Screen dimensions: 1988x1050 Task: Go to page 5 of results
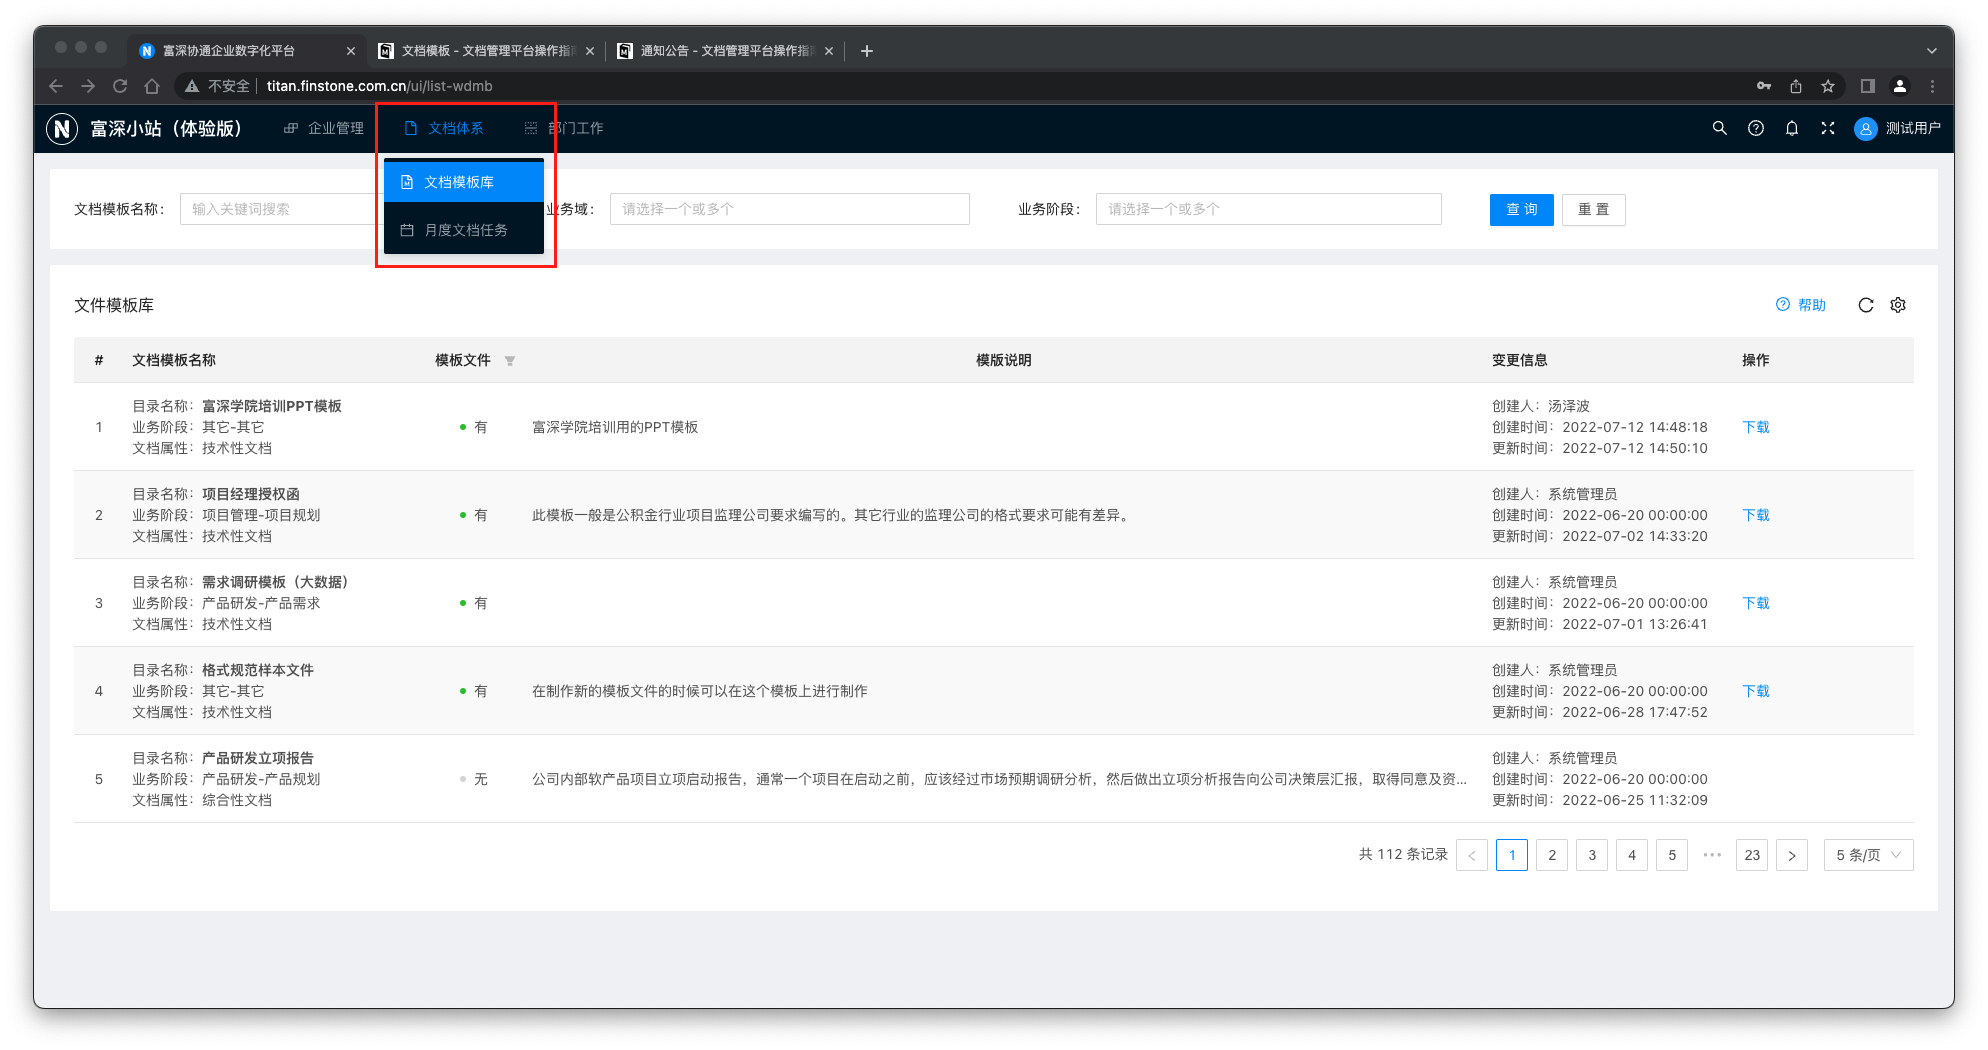click(x=1672, y=855)
